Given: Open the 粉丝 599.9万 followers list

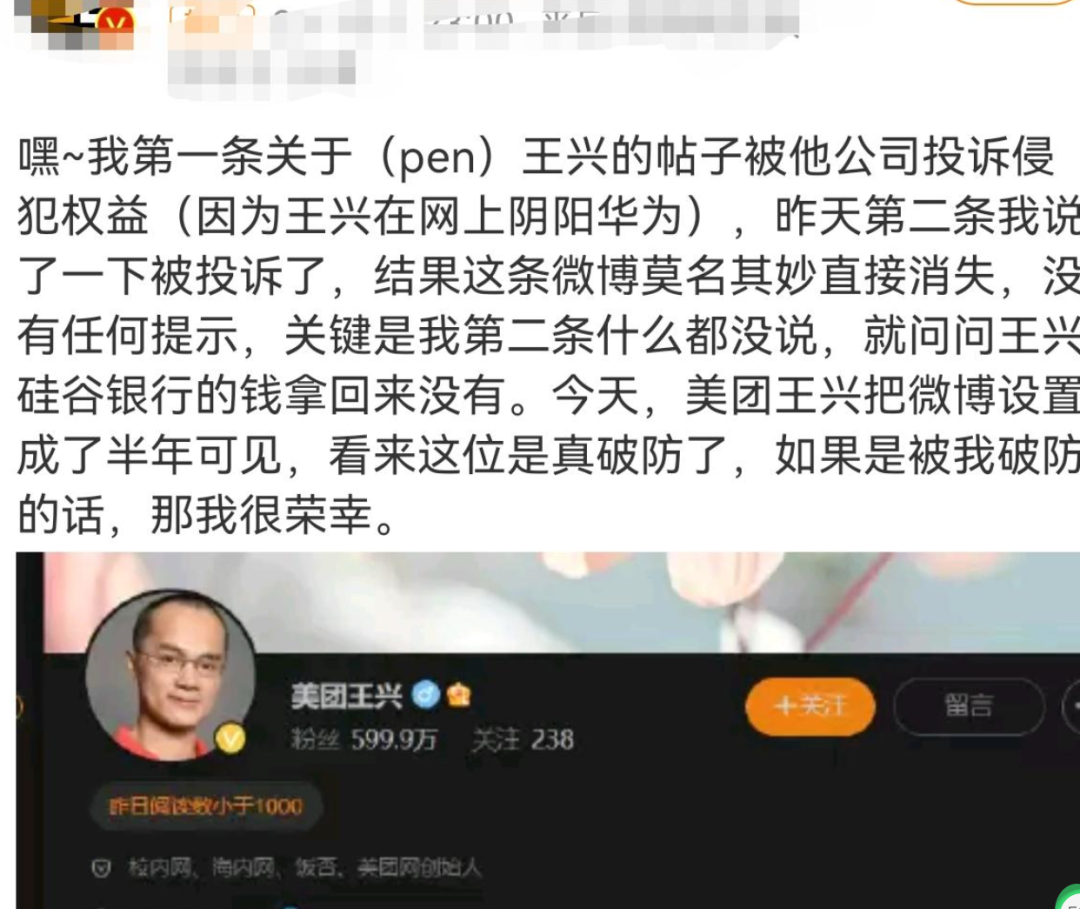Looking at the screenshot, I should point(364,740).
